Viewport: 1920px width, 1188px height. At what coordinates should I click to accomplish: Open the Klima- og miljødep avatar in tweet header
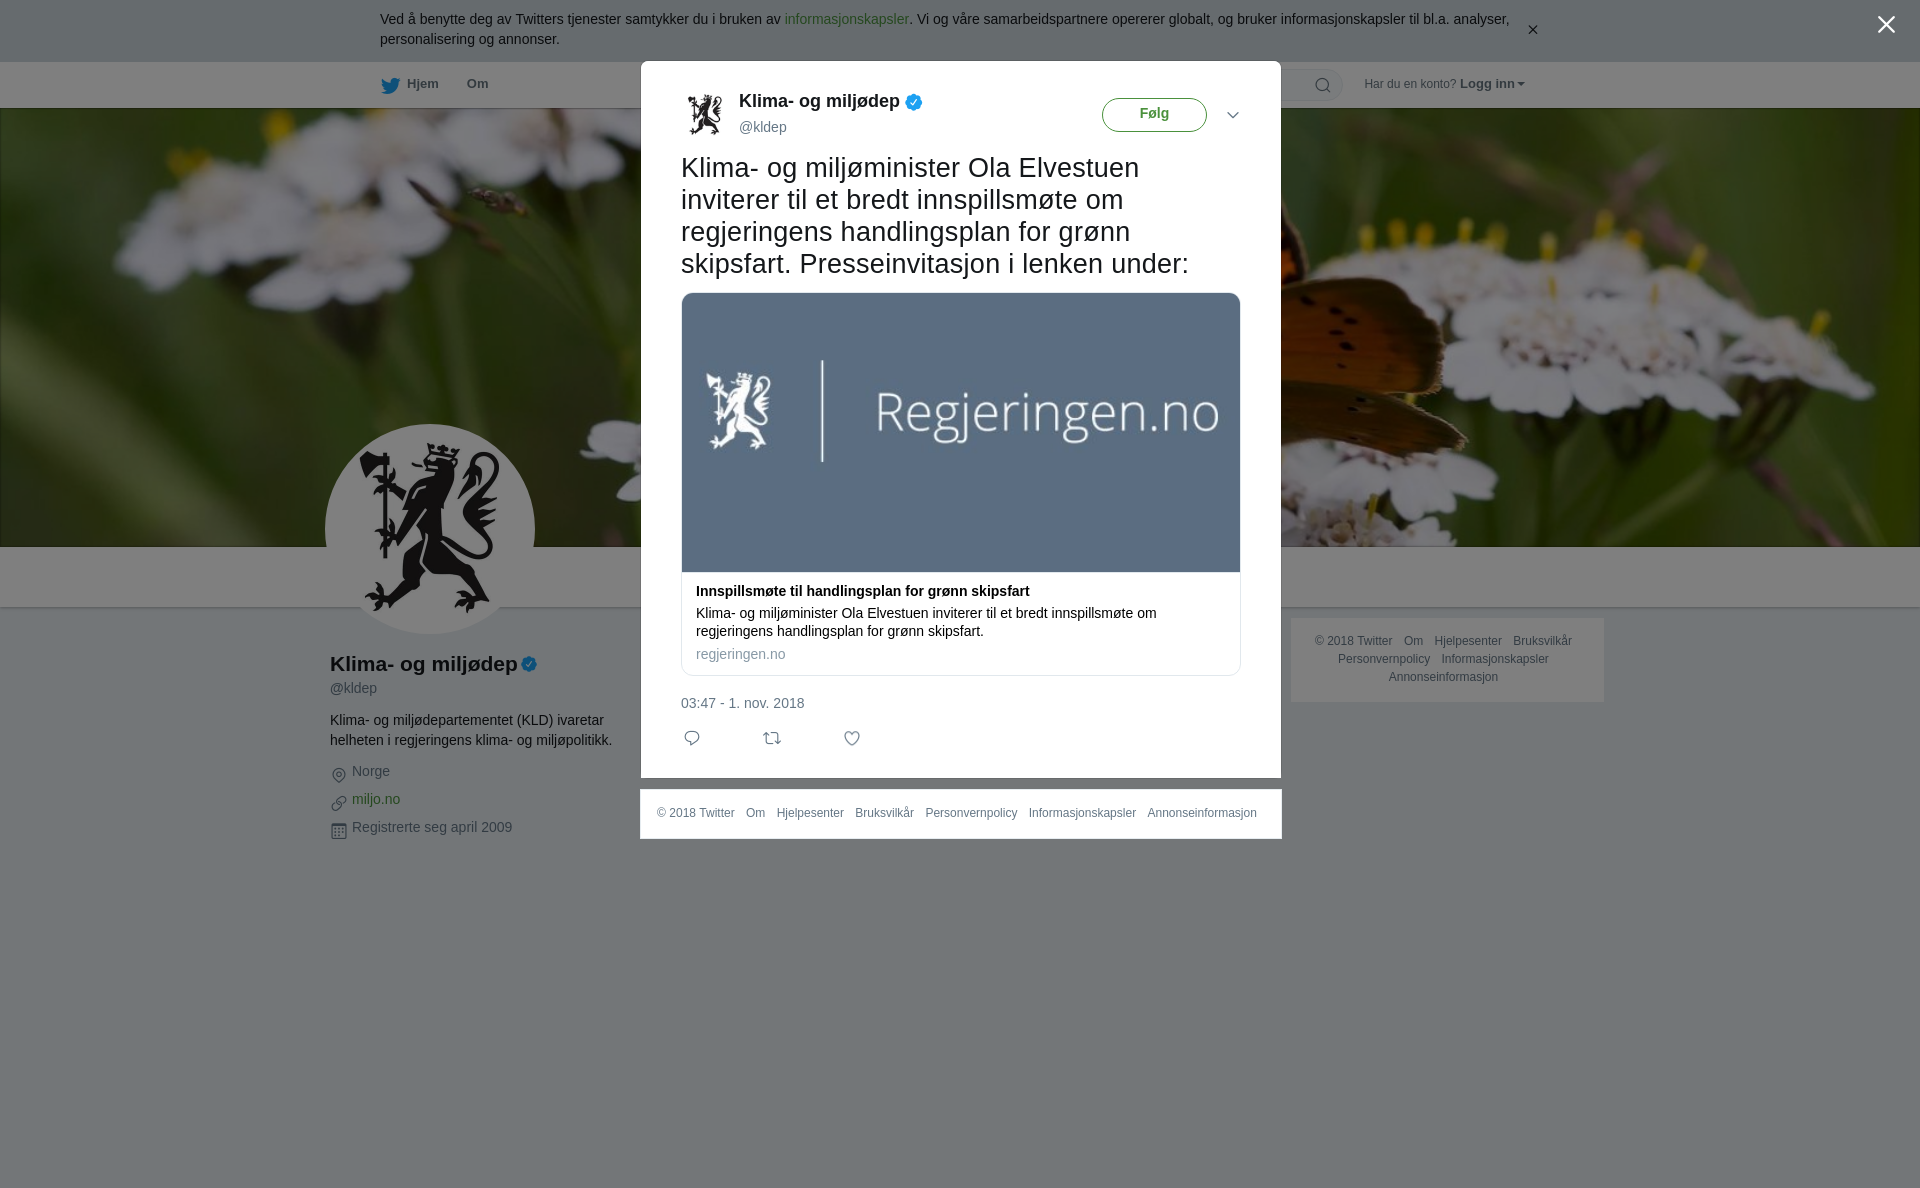[x=705, y=114]
